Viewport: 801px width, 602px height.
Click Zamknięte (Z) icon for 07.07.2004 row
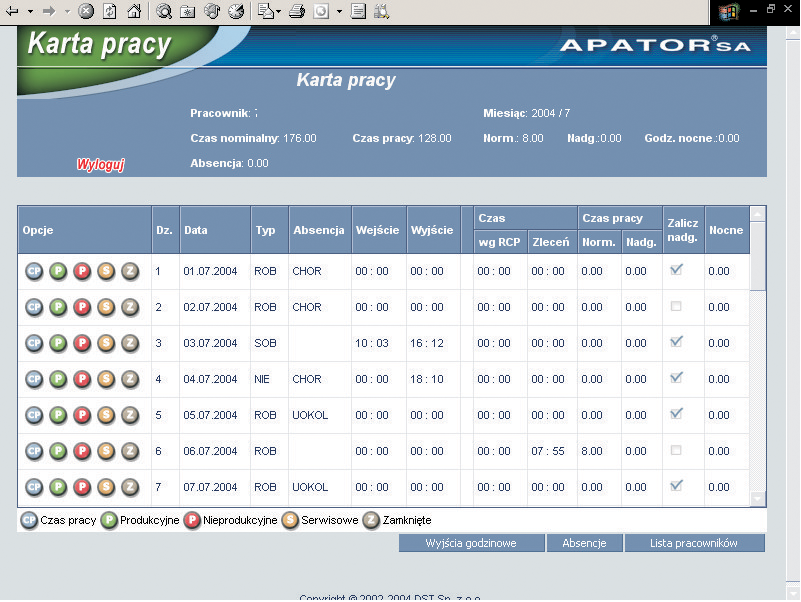click(130, 486)
